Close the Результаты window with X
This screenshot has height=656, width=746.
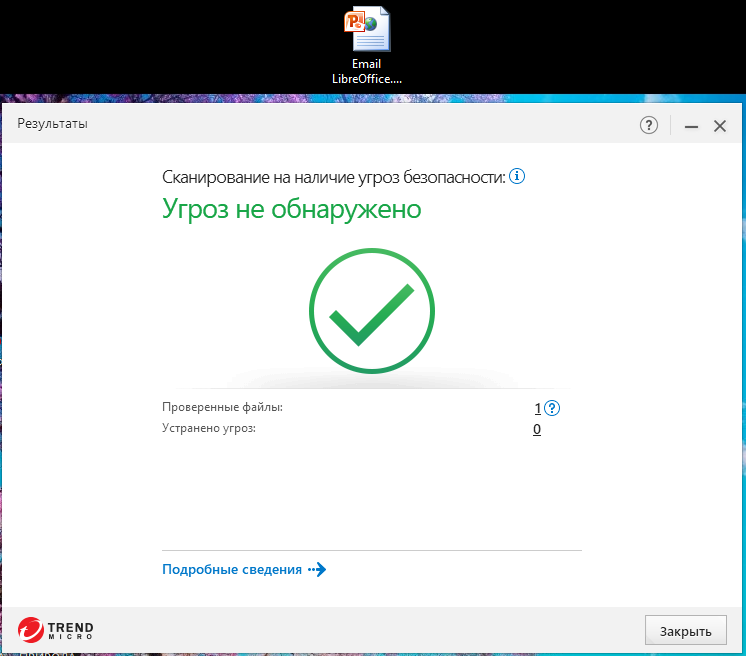[720, 126]
